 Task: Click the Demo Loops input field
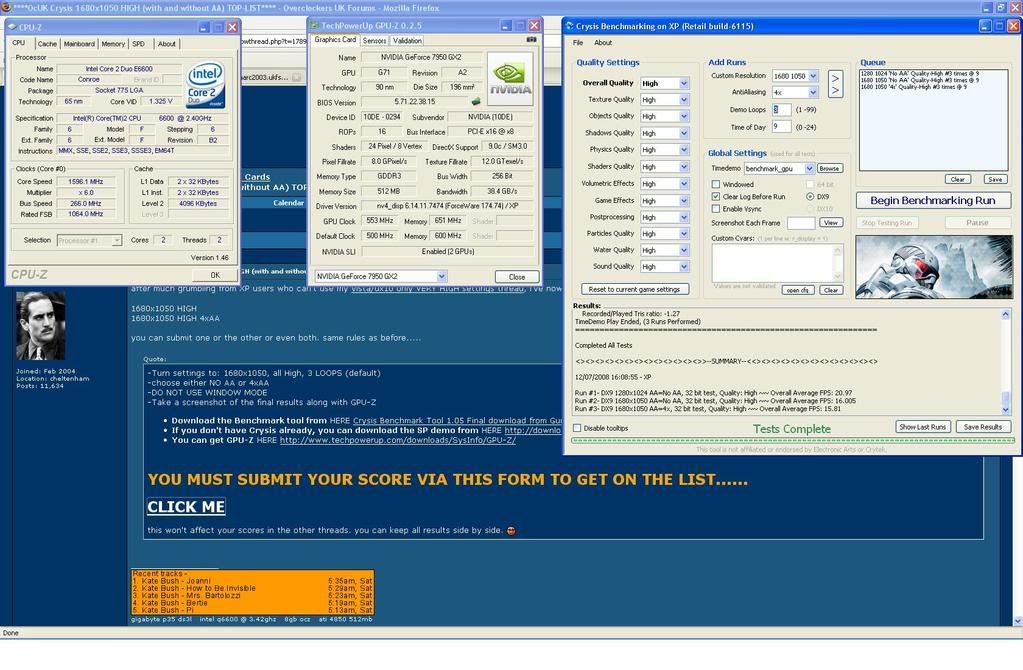click(x=781, y=110)
